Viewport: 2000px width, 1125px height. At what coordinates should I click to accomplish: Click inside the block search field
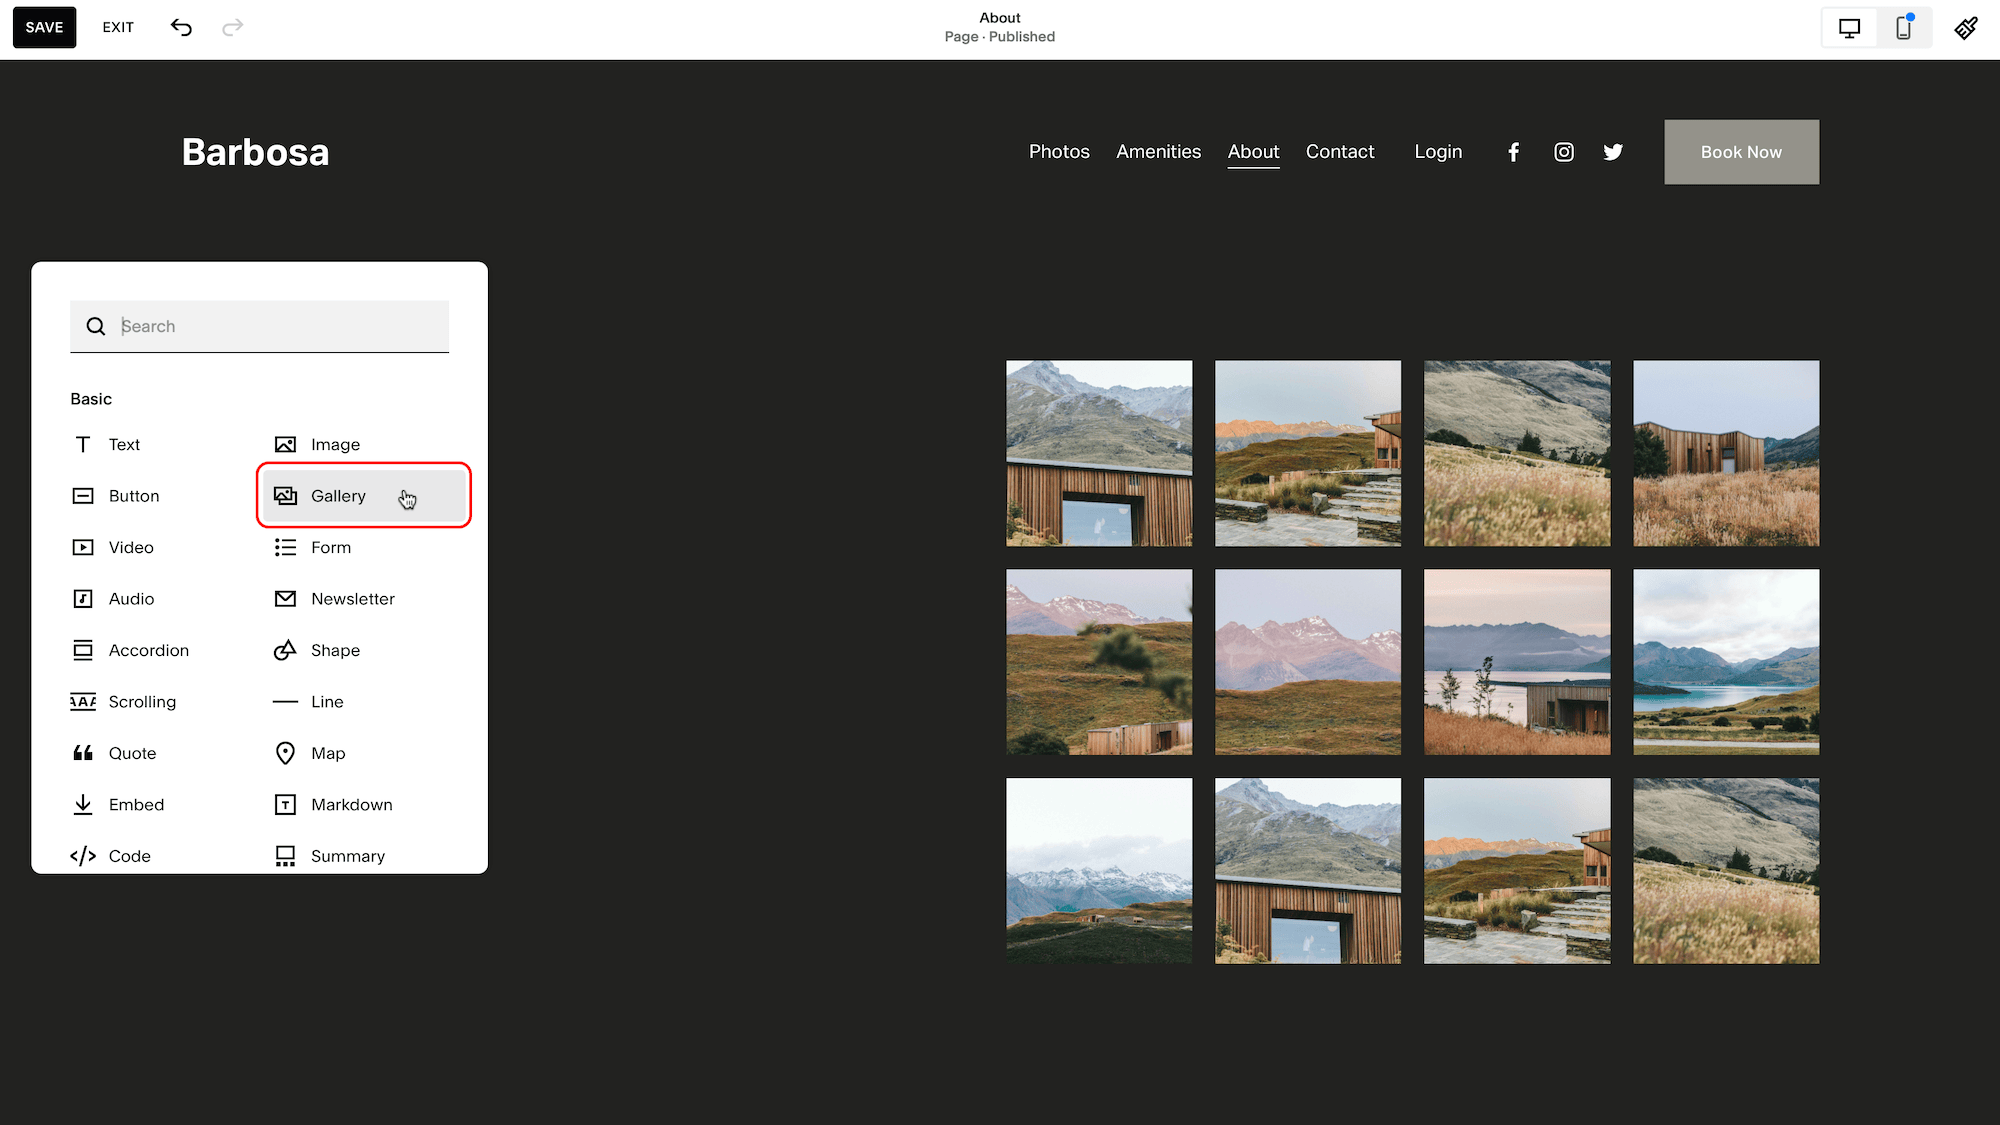click(259, 326)
